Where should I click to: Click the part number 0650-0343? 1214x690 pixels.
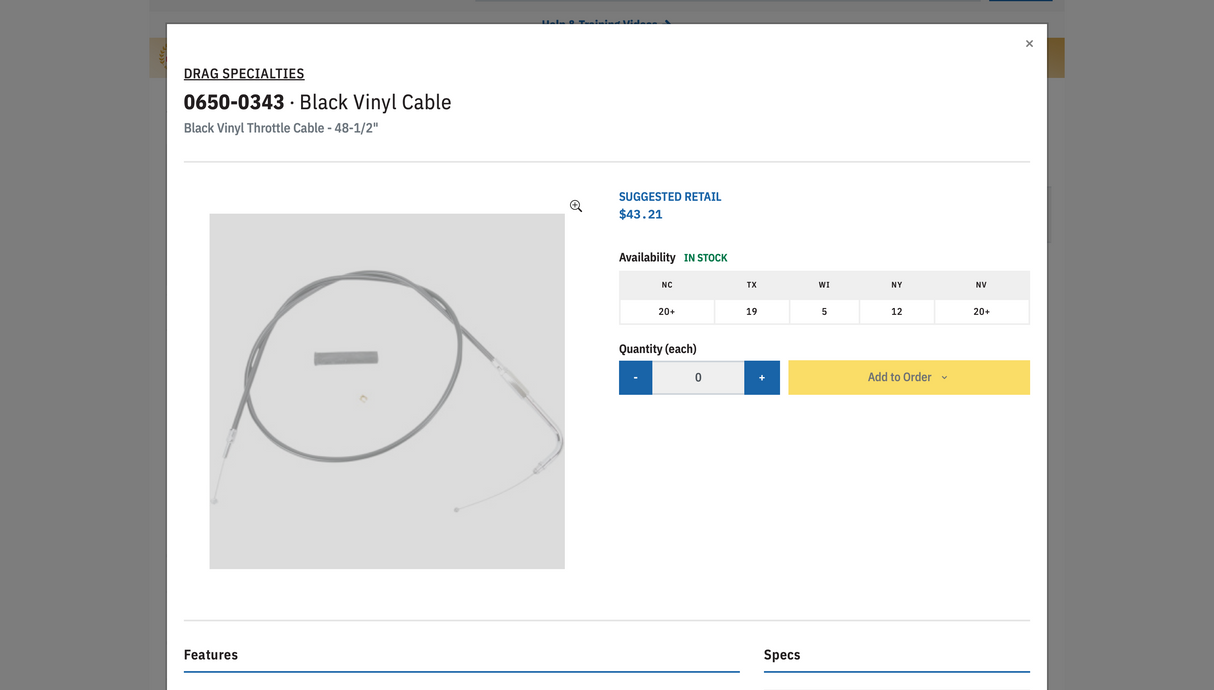234,102
